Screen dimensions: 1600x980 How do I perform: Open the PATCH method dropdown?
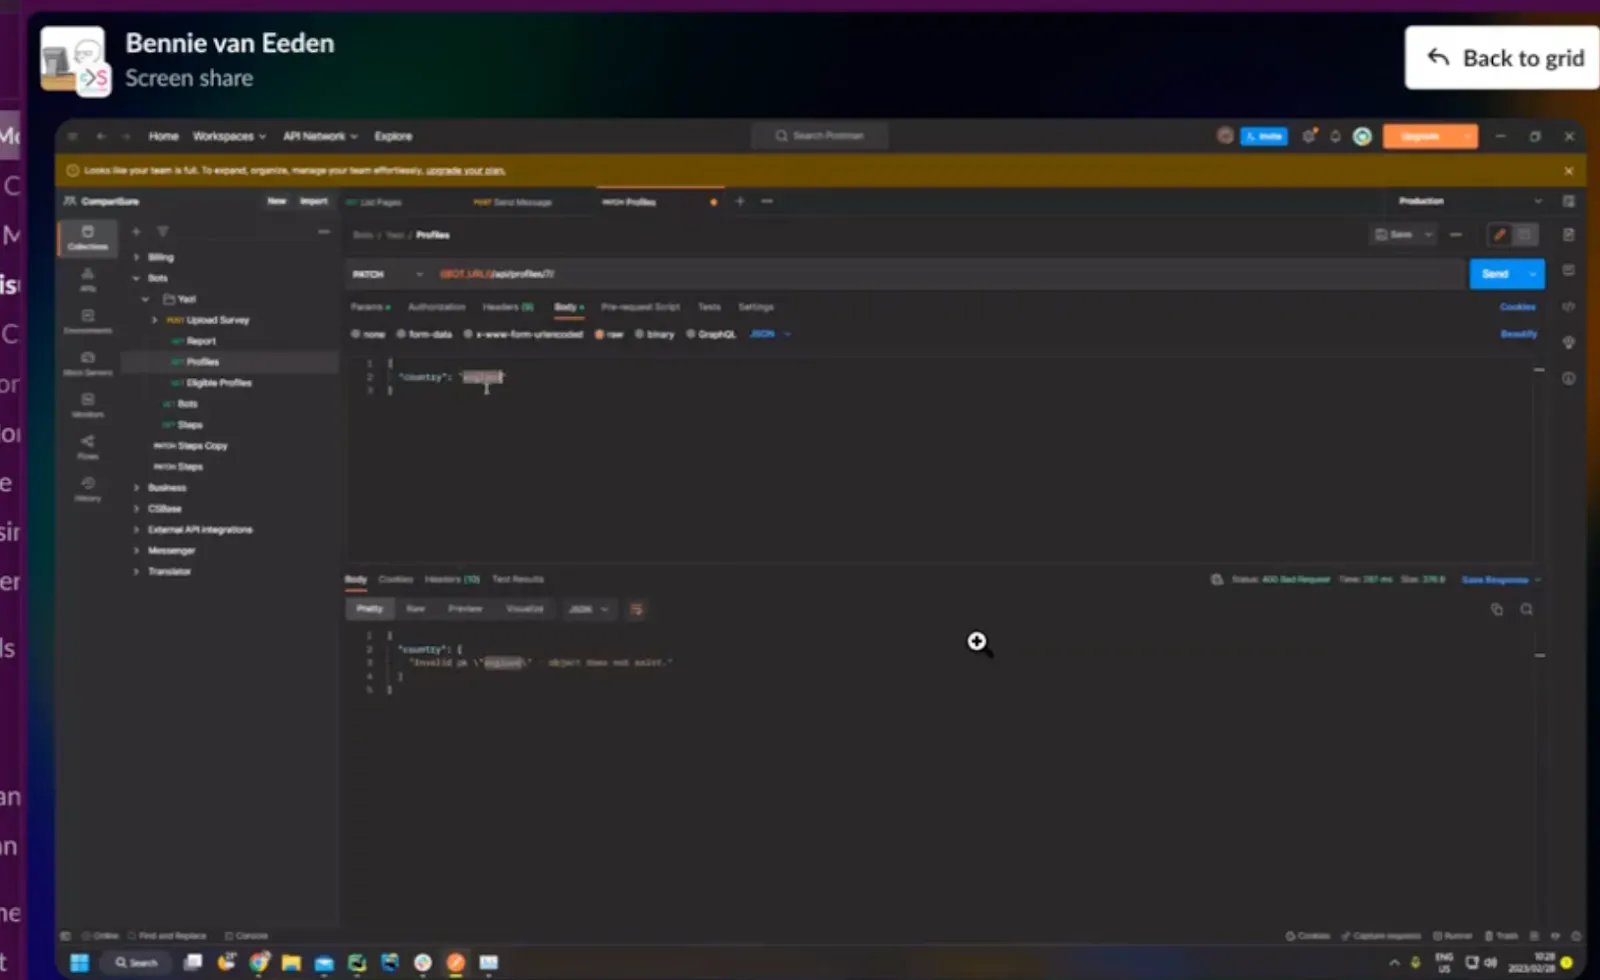(x=418, y=273)
